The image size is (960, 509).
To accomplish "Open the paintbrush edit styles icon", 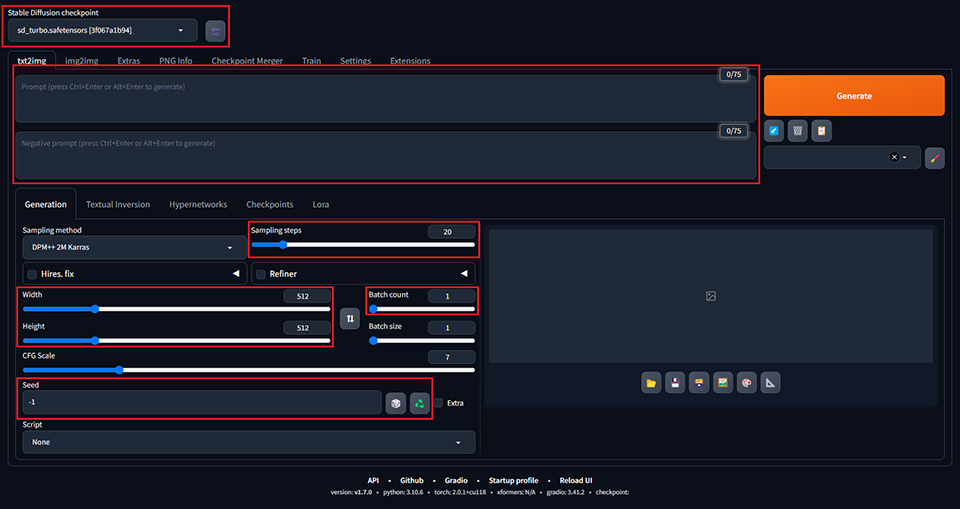I will coord(934,158).
